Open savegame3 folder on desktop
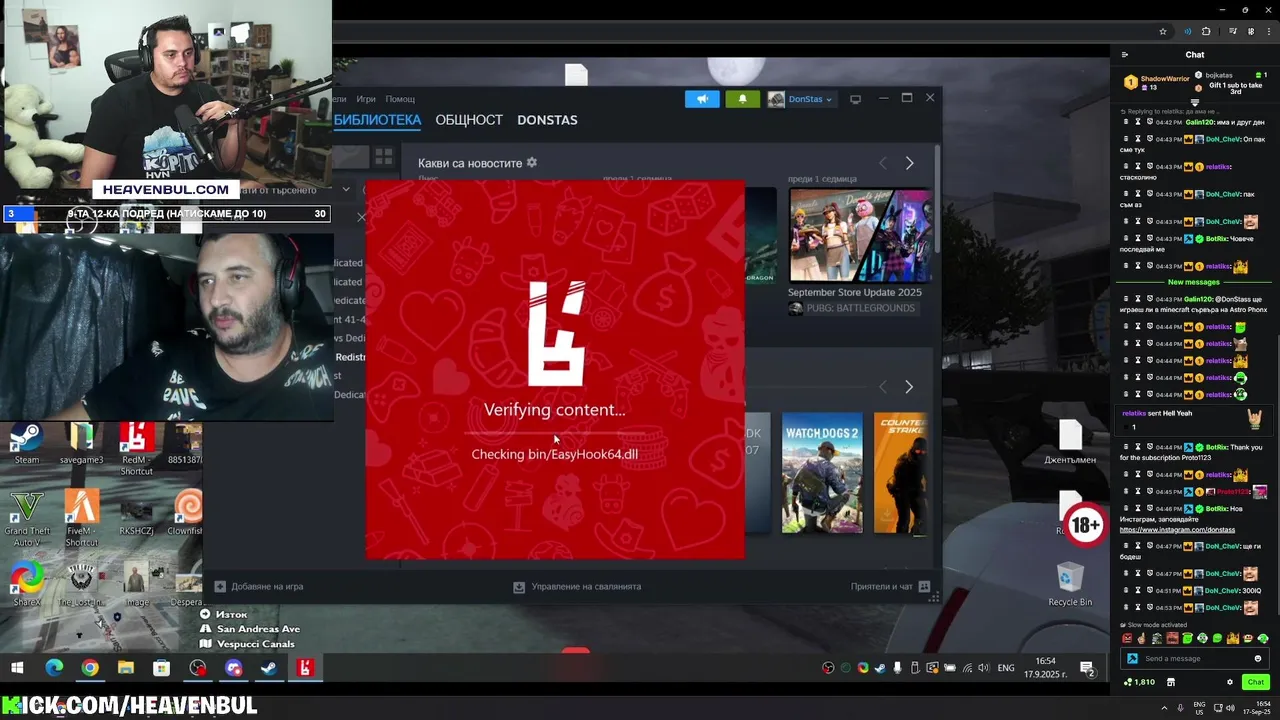Image resolution: width=1280 pixels, height=720 pixels. coord(81,444)
